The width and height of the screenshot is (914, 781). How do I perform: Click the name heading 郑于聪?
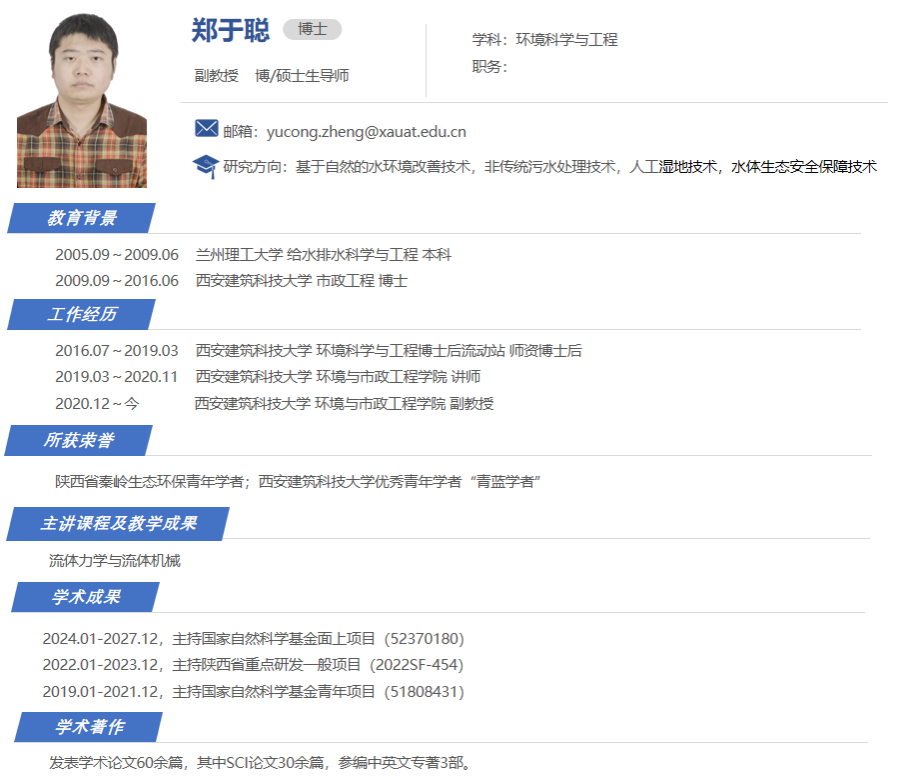click(x=230, y=31)
